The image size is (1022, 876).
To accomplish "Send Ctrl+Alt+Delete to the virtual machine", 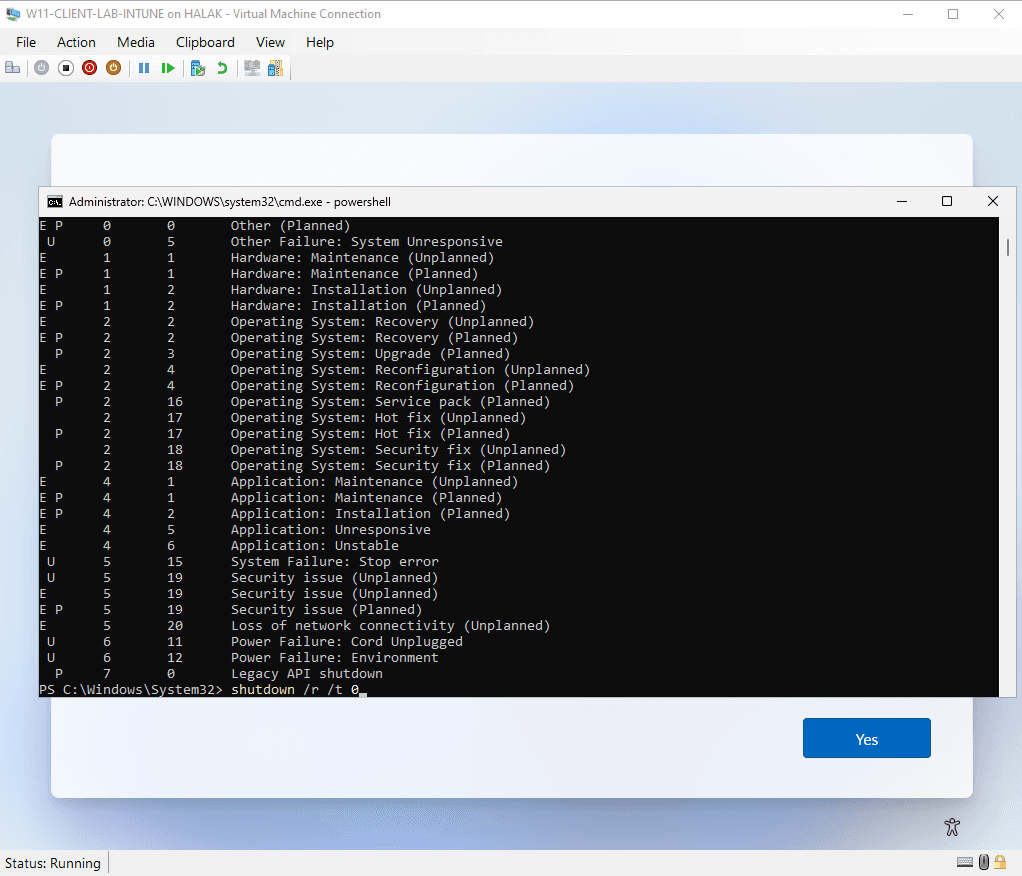I will click(x=12, y=67).
